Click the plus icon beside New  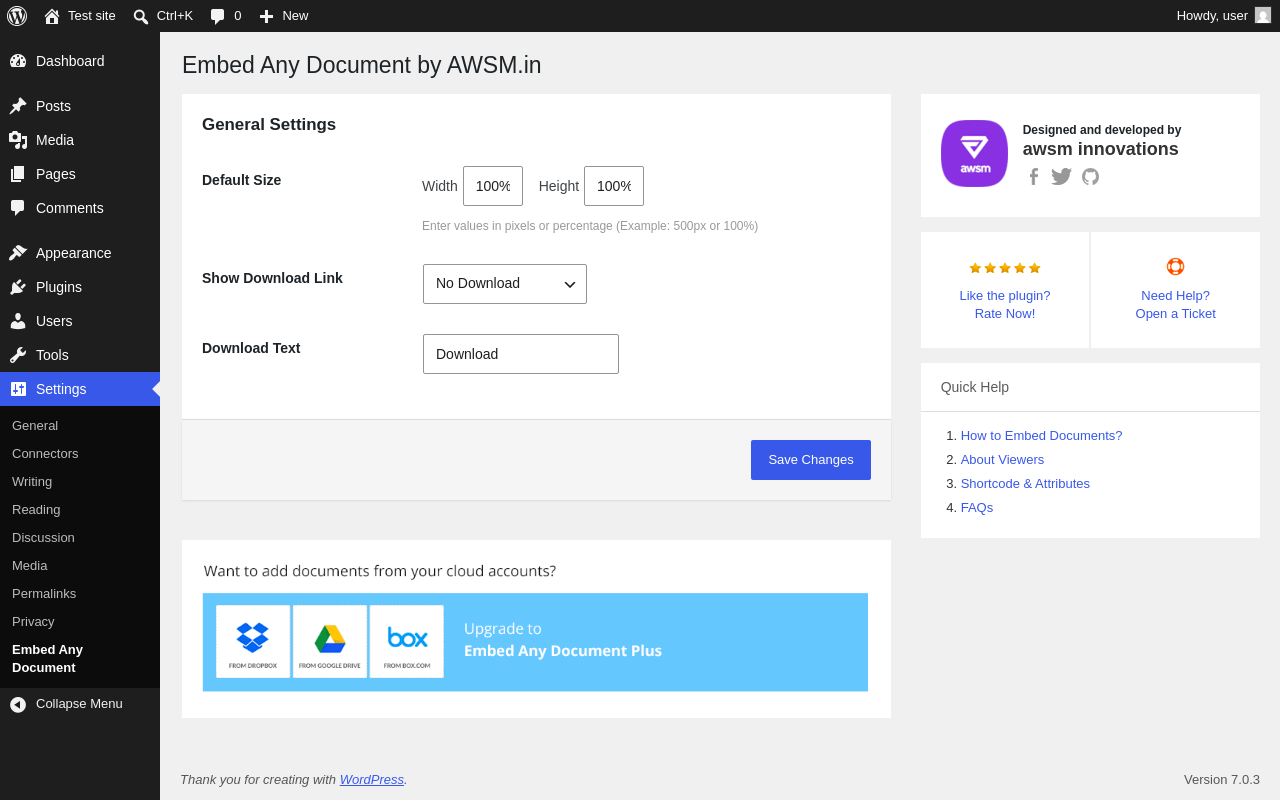266,16
